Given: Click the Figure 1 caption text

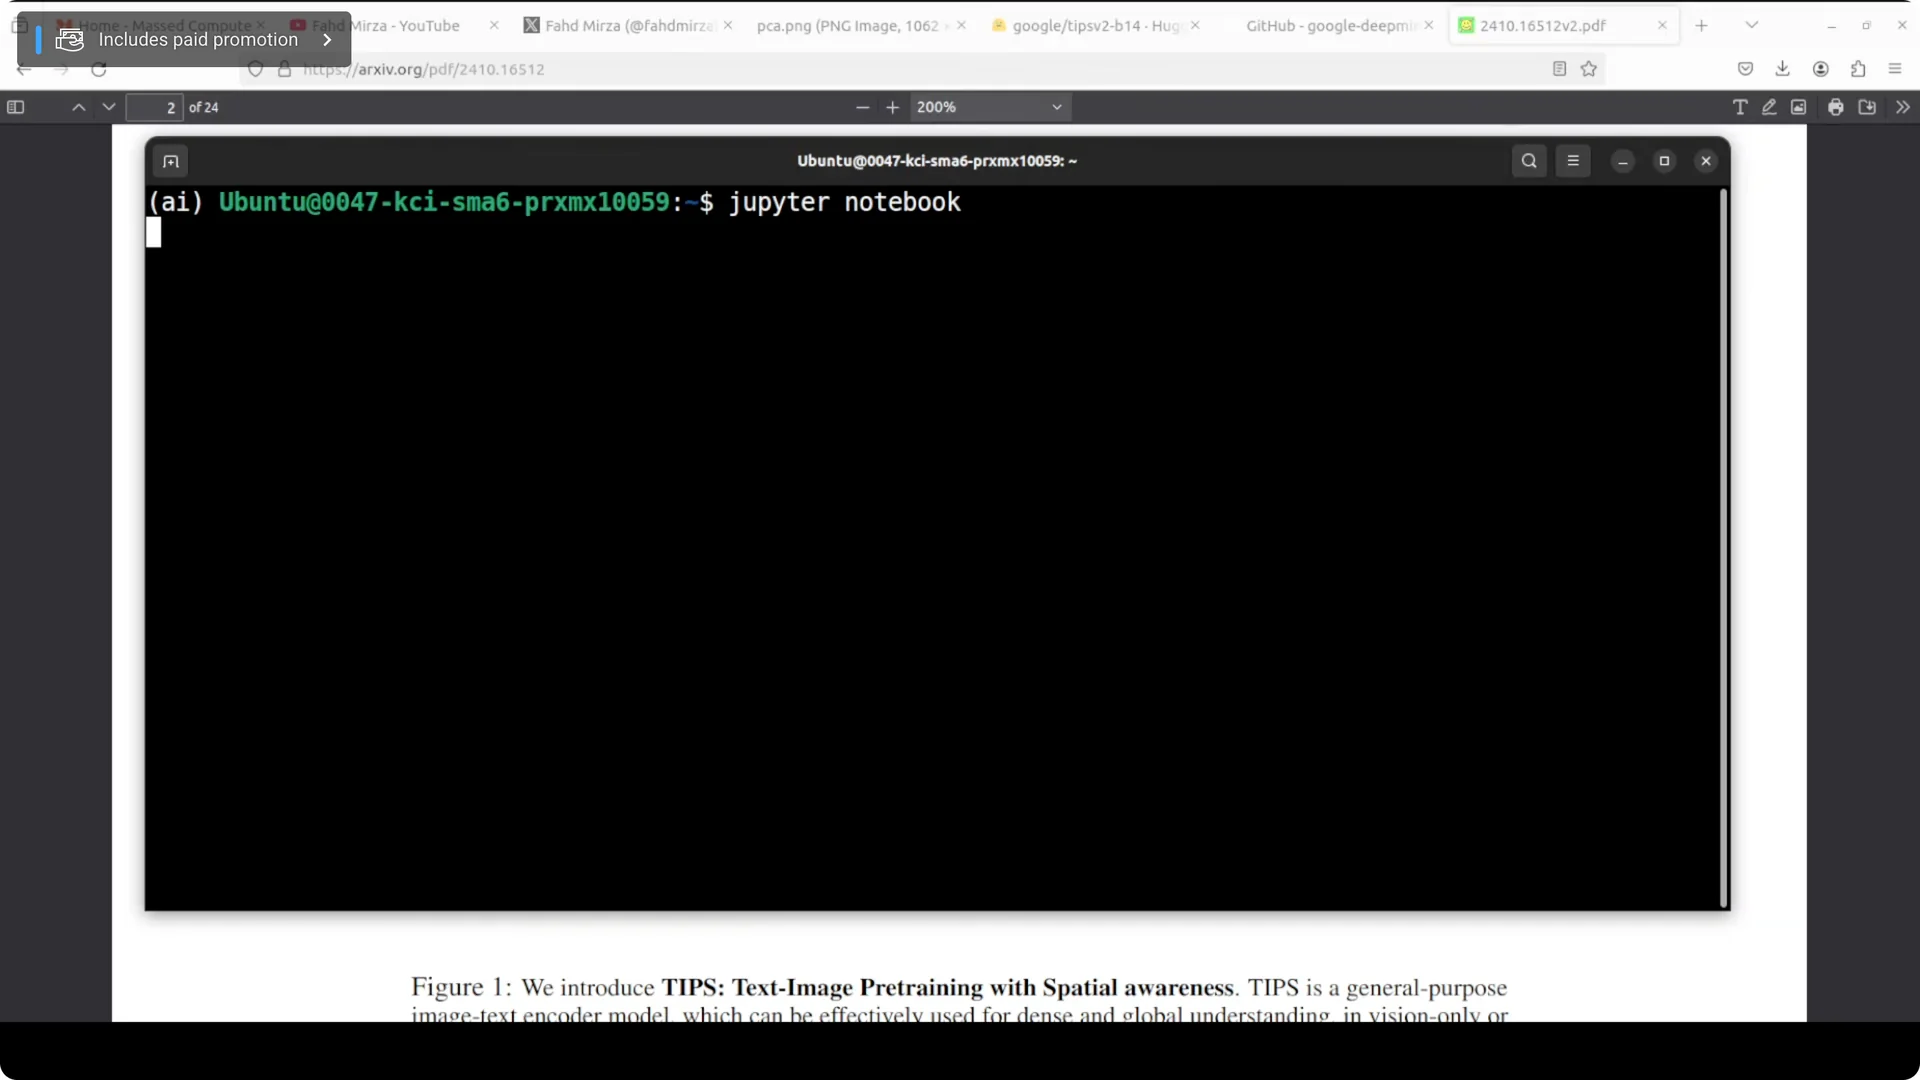Looking at the screenshot, I should (x=959, y=1000).
